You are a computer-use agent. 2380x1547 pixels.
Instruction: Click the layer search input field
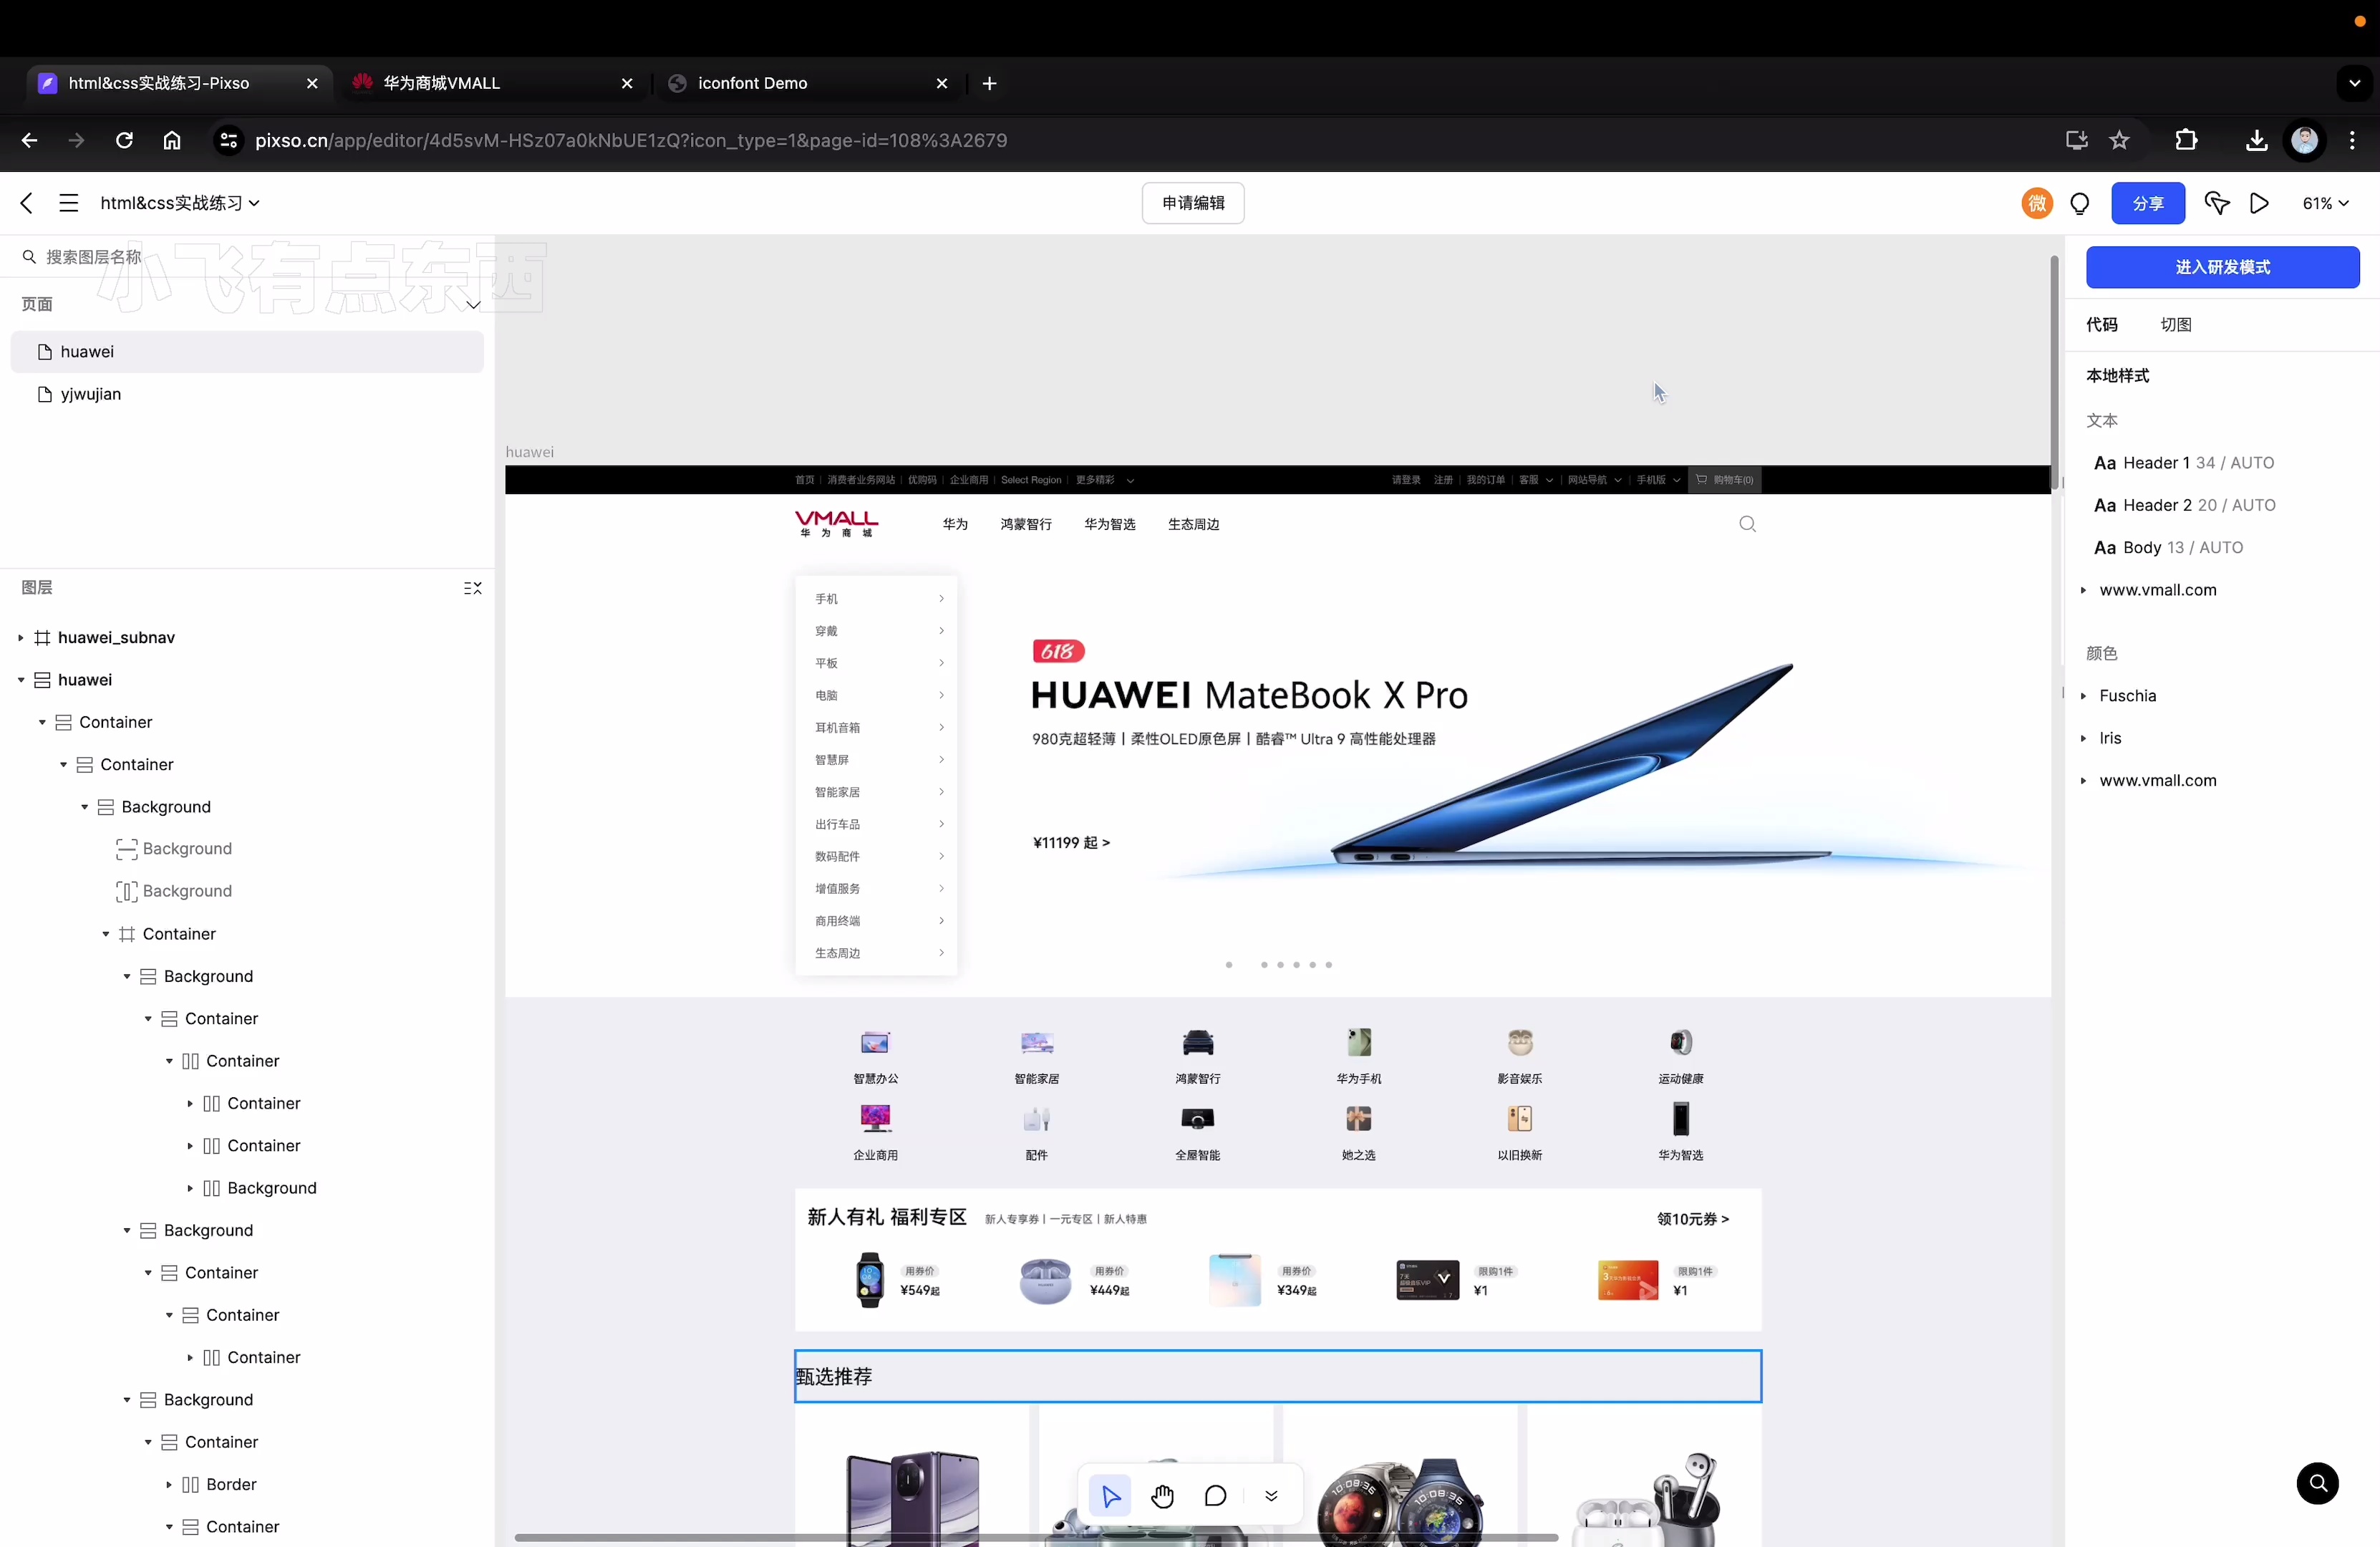tap(90, 257)
